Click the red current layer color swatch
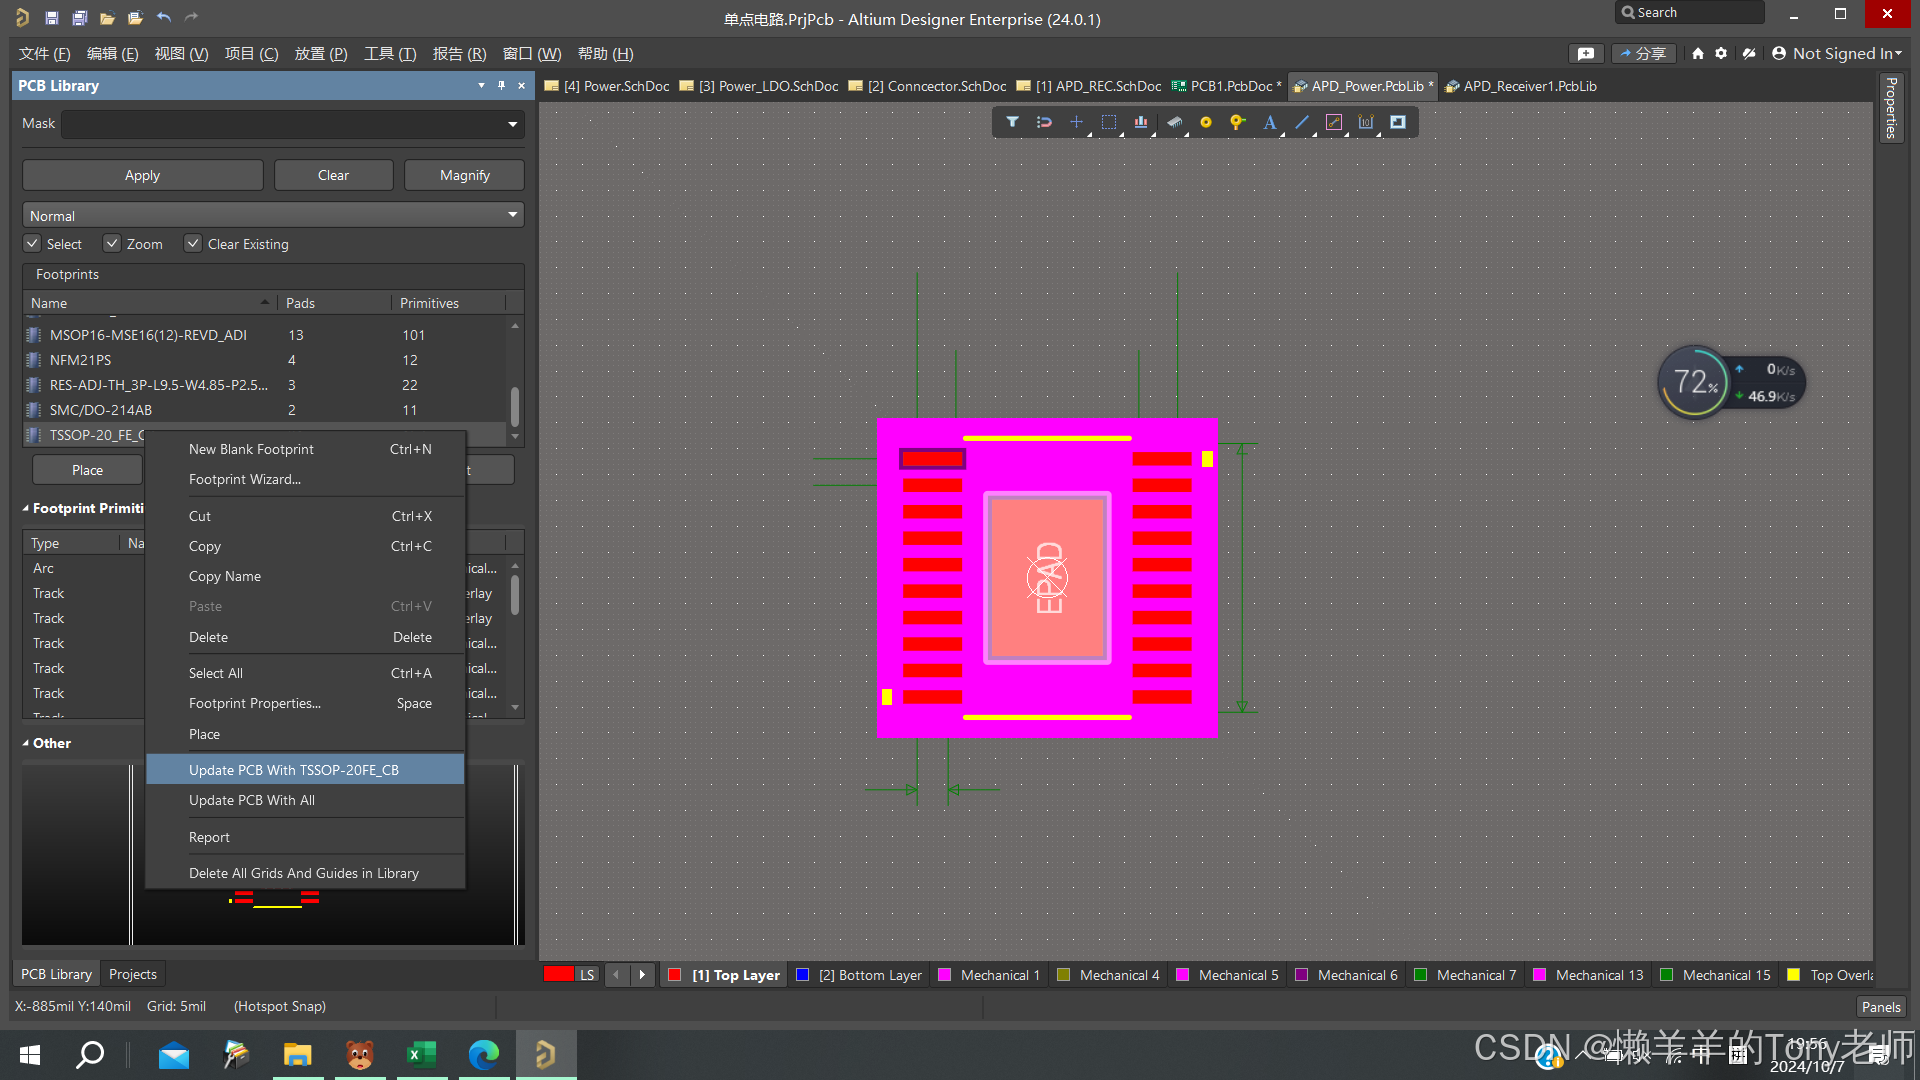Image resolution: width=1920 pixels, height=1080 pixels. click(558, 974)
